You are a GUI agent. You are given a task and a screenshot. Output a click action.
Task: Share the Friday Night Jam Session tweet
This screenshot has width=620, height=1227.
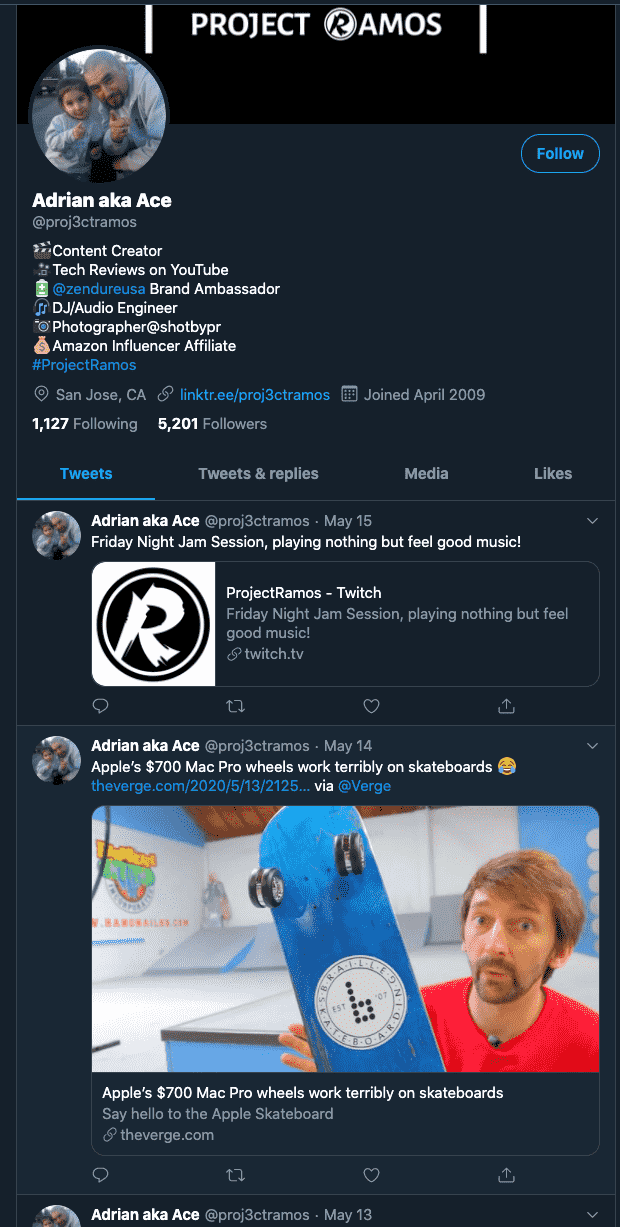[506, 706]
